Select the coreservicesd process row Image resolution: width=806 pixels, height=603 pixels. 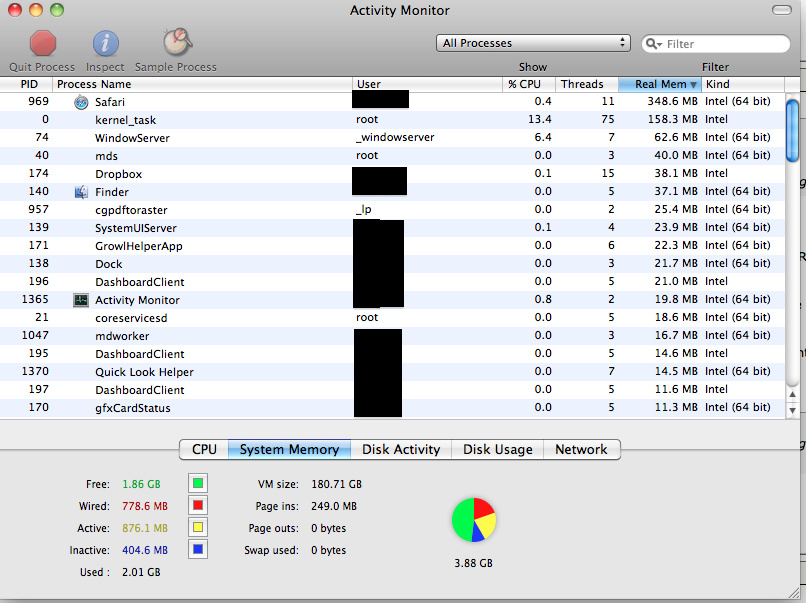click(393, 318)
